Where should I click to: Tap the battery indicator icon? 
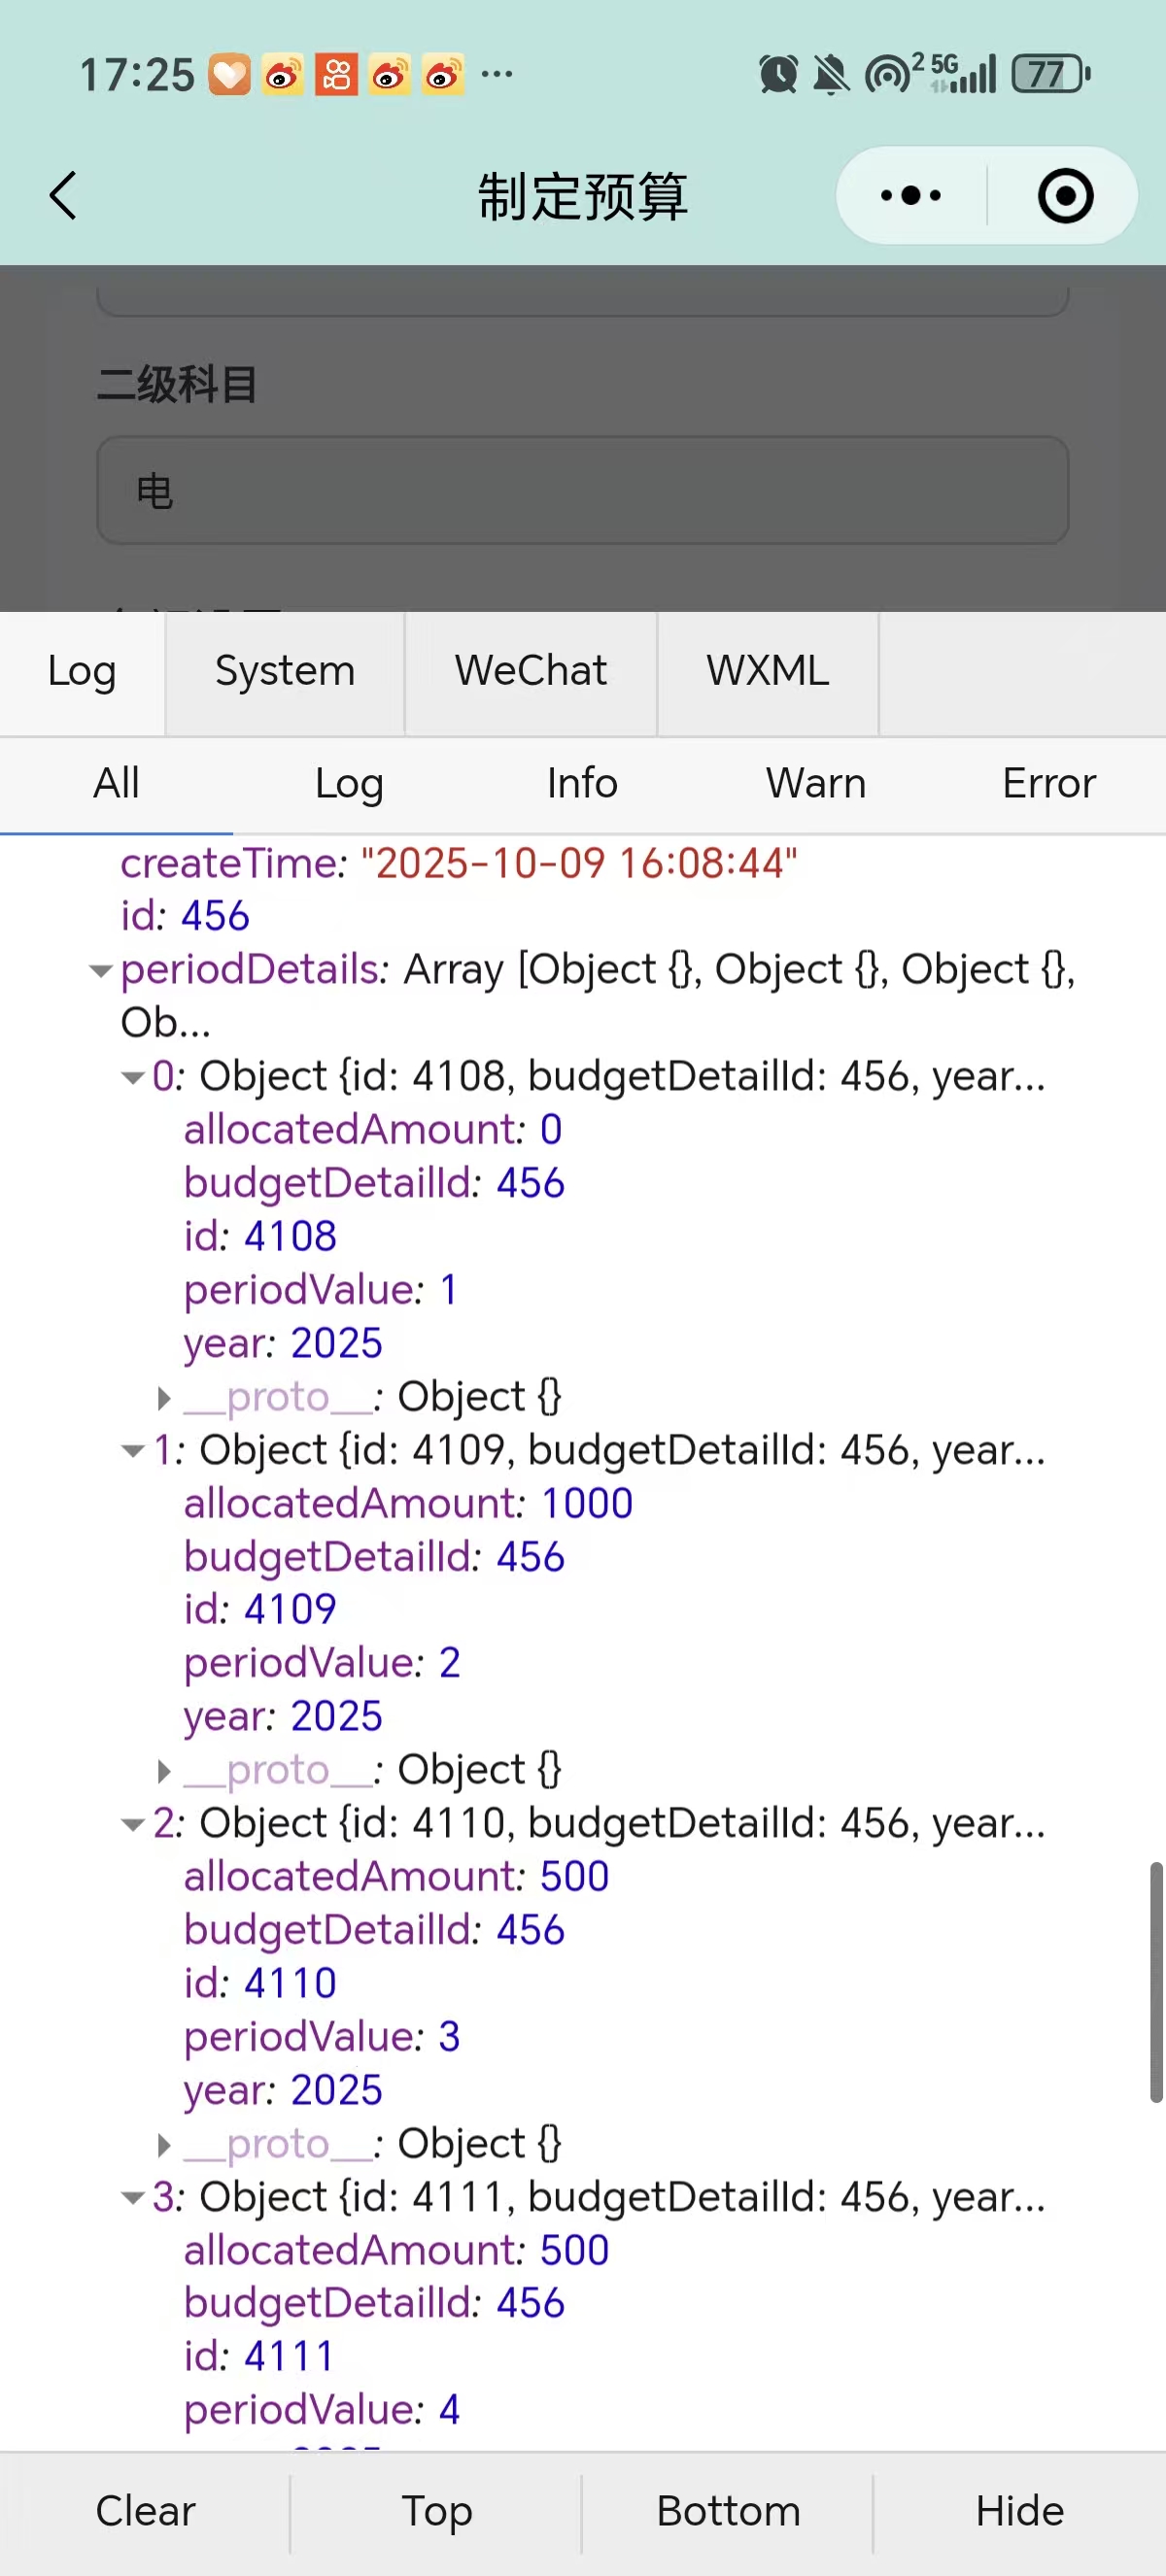(1050, 75)
